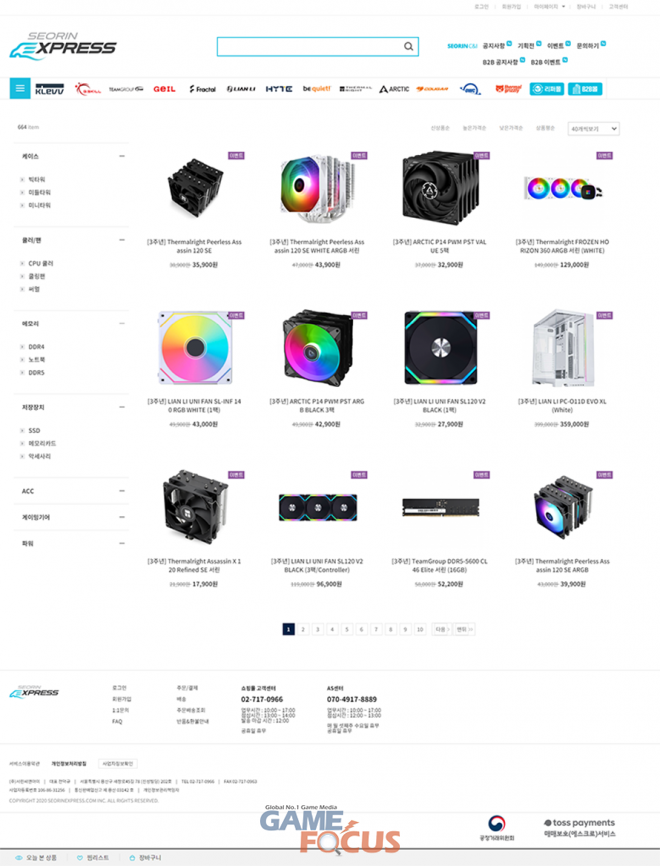Click the search magnifier icon
The height and width of the screenshot is (866, 660).
408,46
